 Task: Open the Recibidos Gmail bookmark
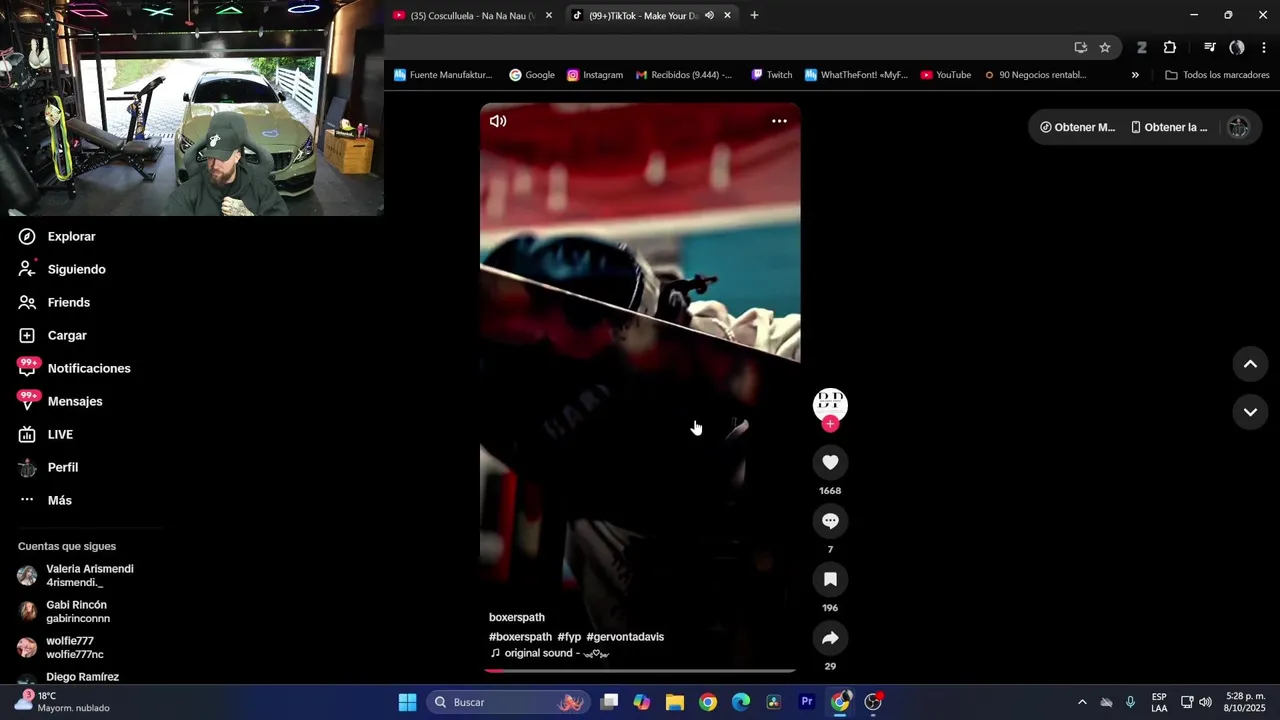[x=684, y=75]
